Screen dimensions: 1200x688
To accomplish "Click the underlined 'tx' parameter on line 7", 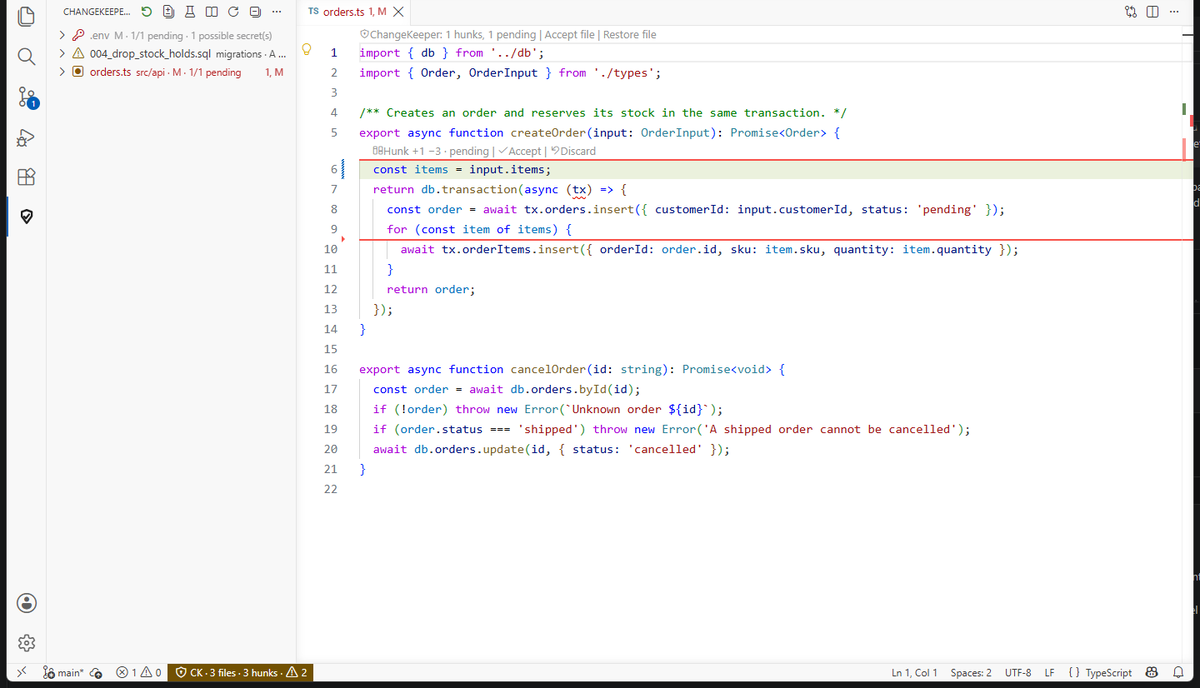I will pos(579,189).
